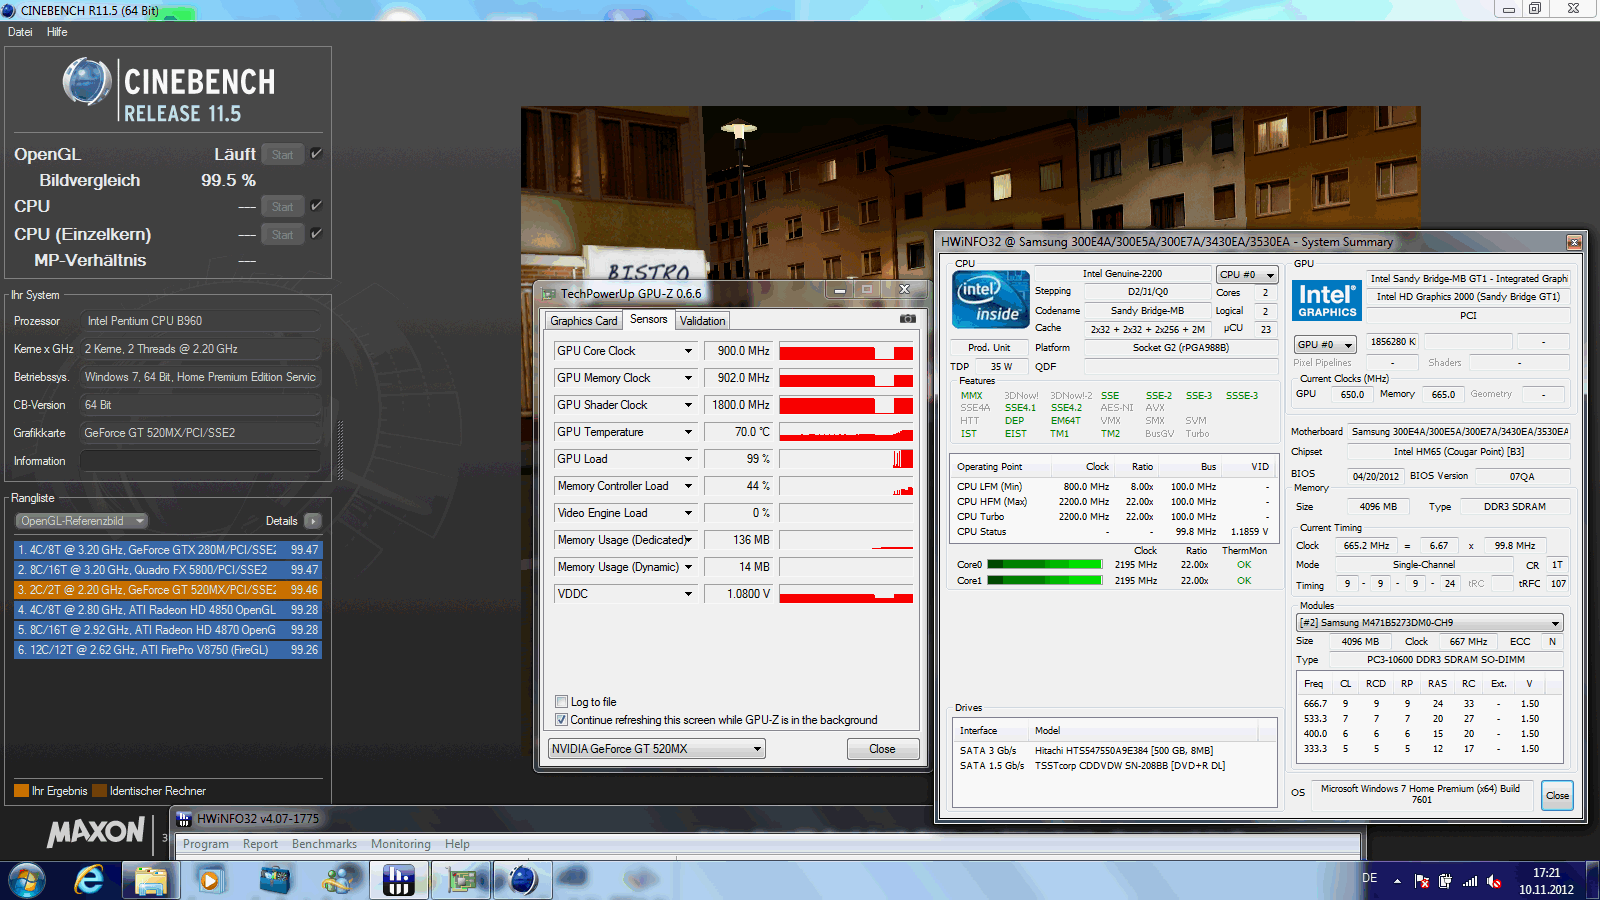Open the HWiNFO32 Report menu
Screen dimensions: 1600x900
click(260, 844)
